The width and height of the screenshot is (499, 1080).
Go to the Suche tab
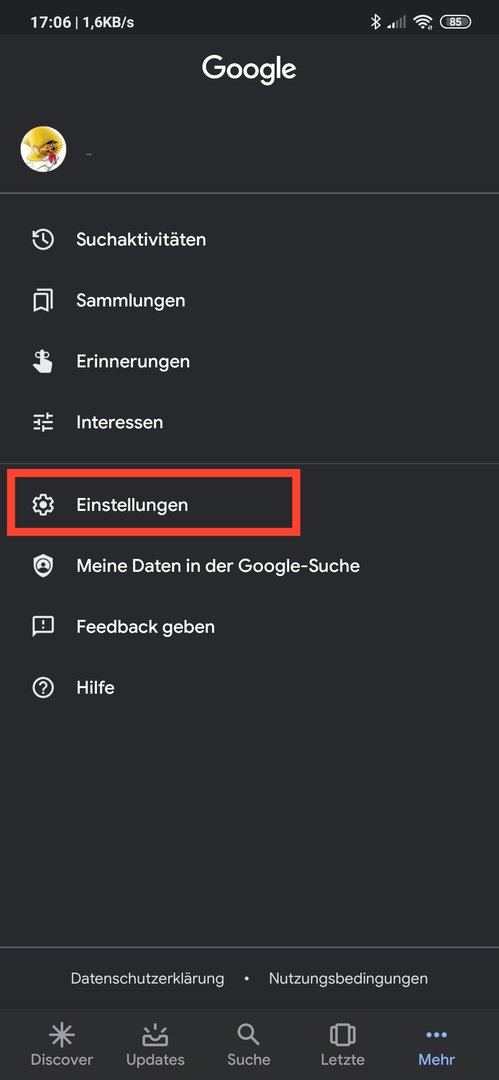[x=249, y=1044]
